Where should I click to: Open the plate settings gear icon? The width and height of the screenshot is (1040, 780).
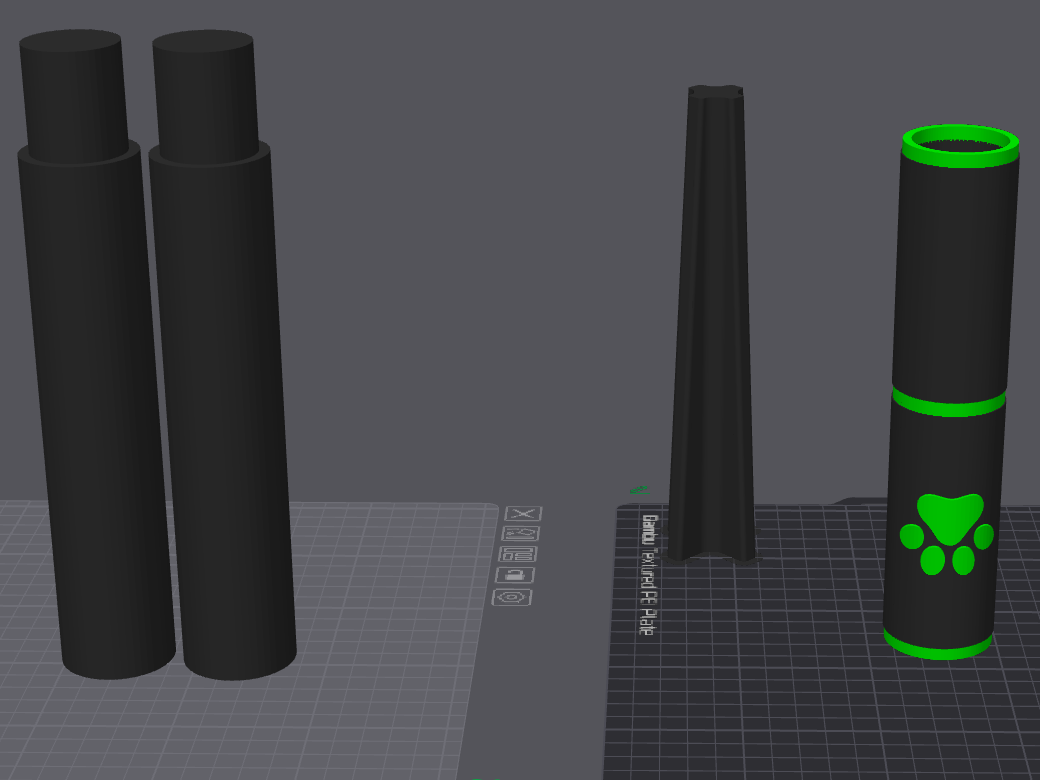click(511, 597)
